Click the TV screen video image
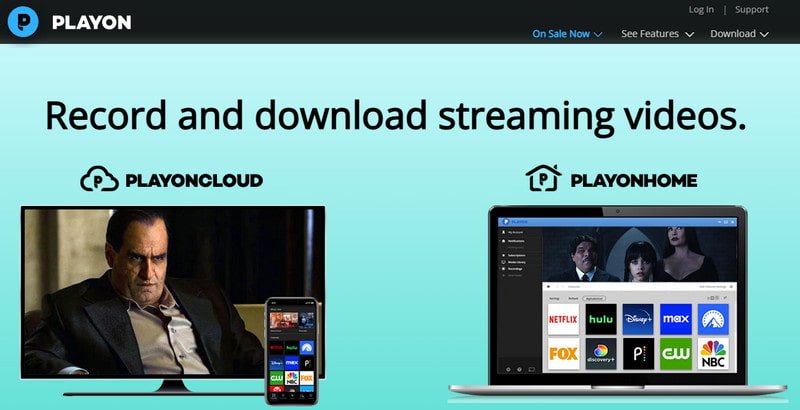The height and width of the screenshot is (410, 800). pos(173,292)
